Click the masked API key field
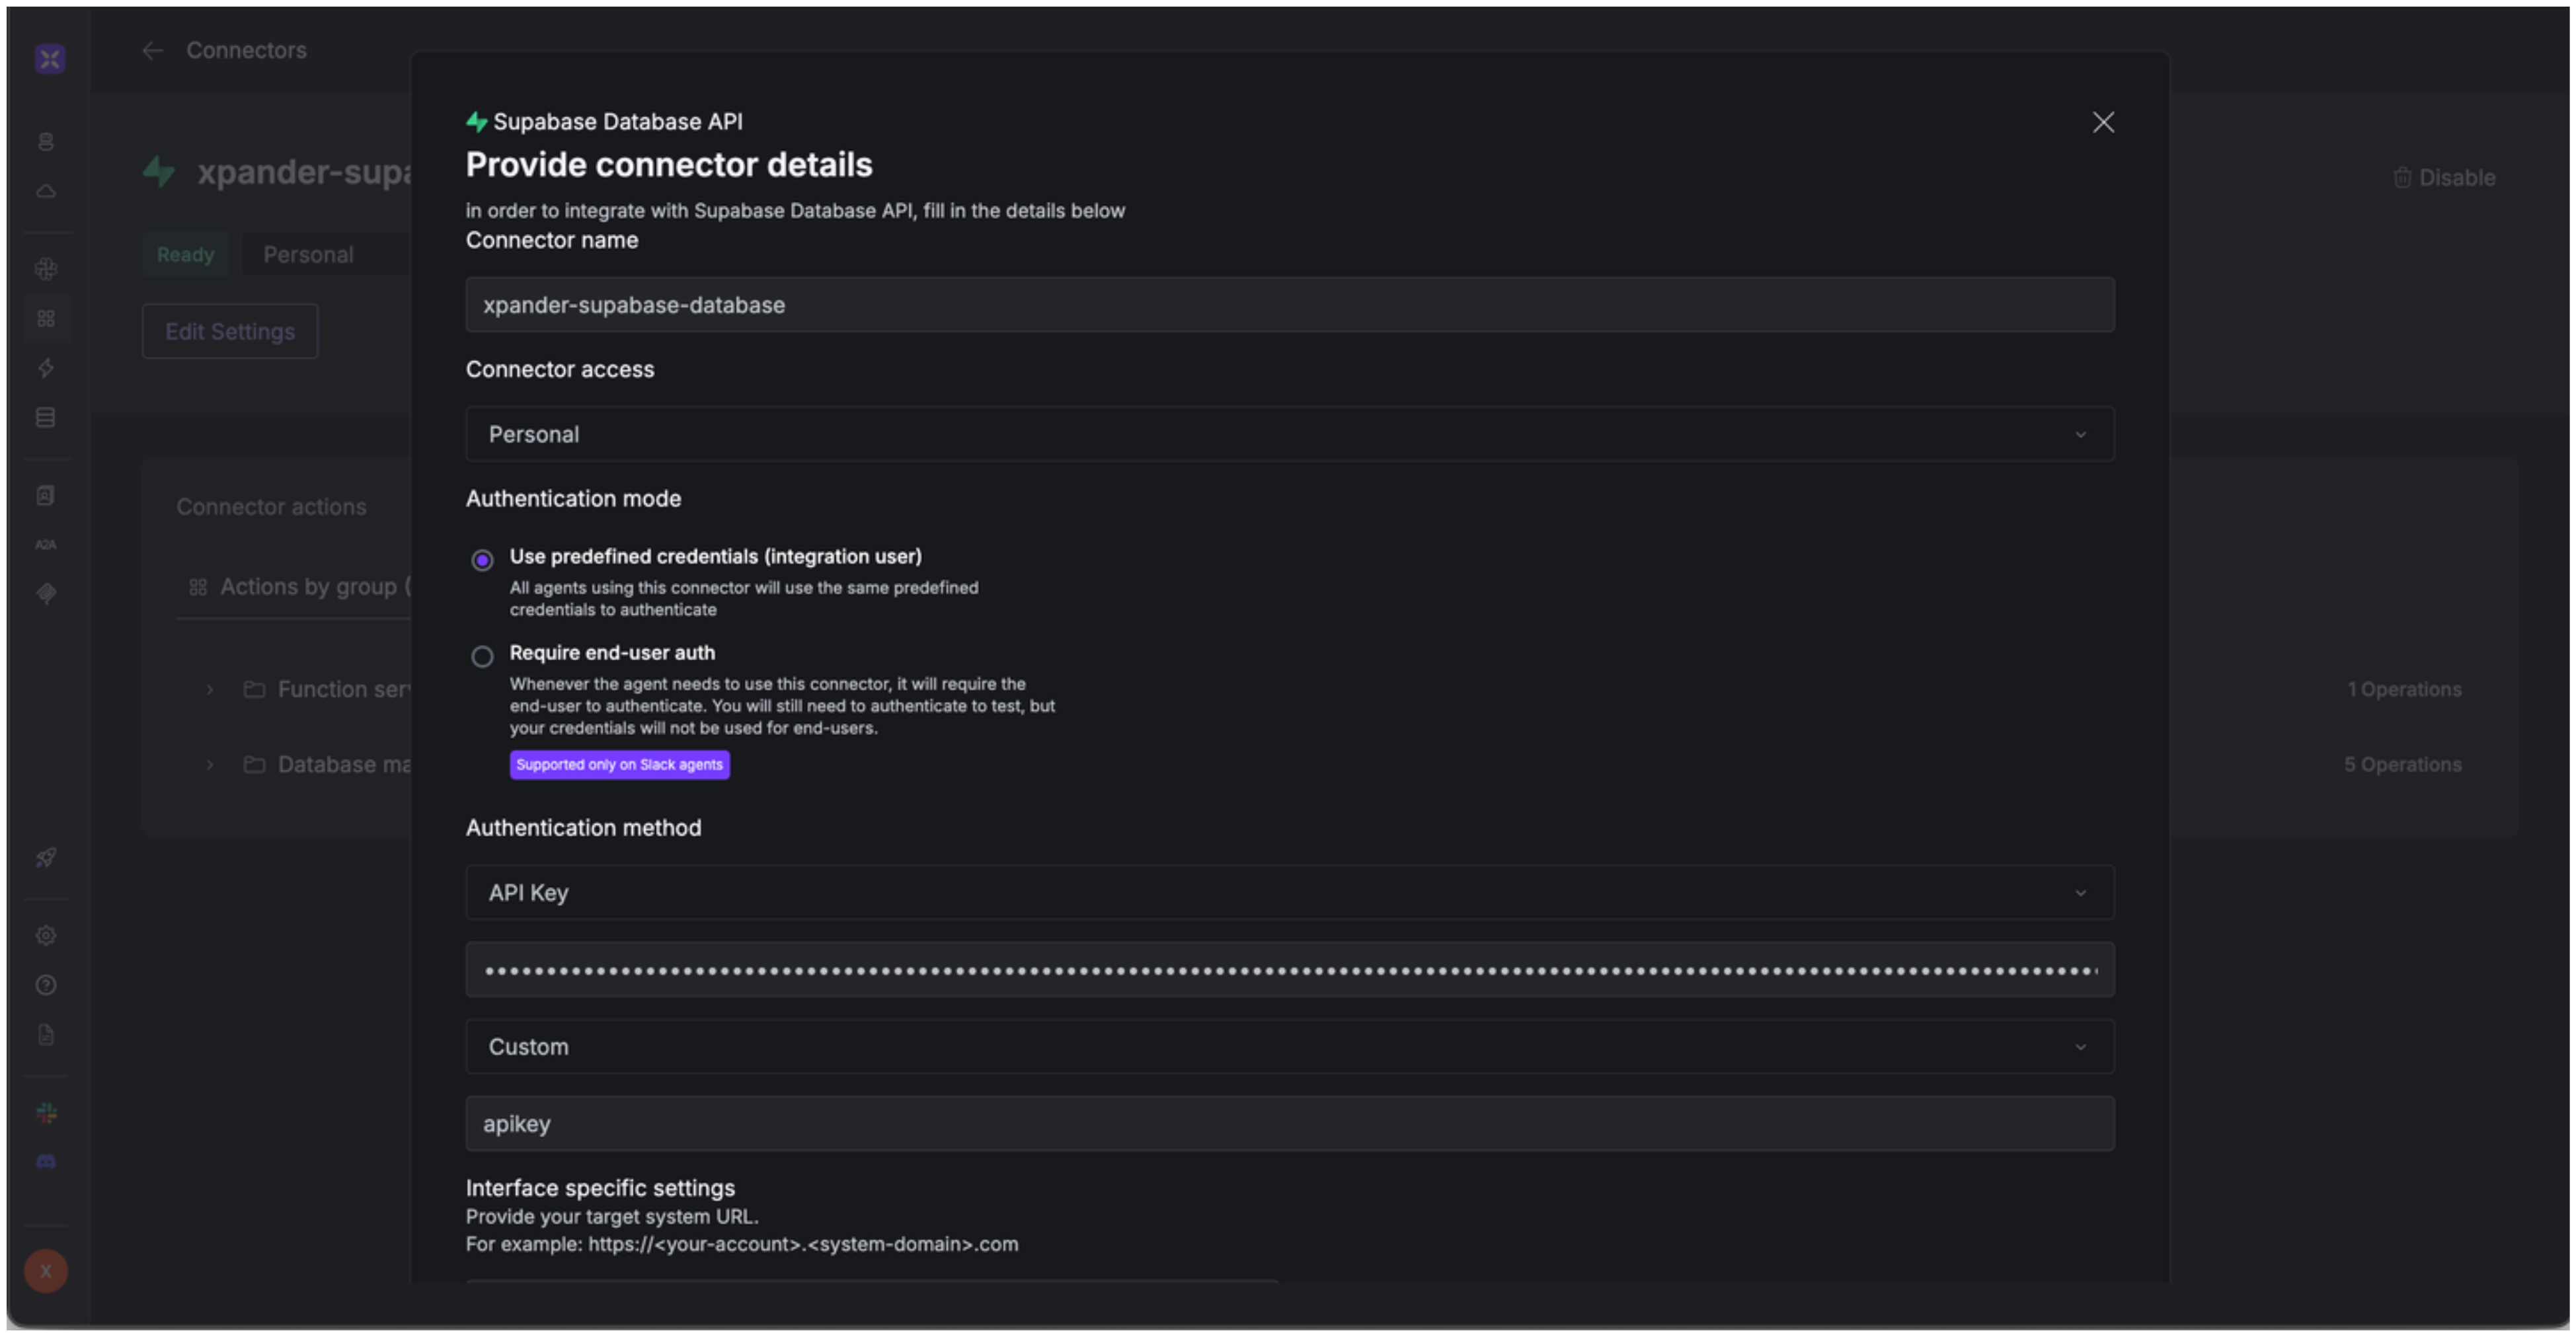The width and height of the screenshot is (2576, 1337). [1289, 970]
